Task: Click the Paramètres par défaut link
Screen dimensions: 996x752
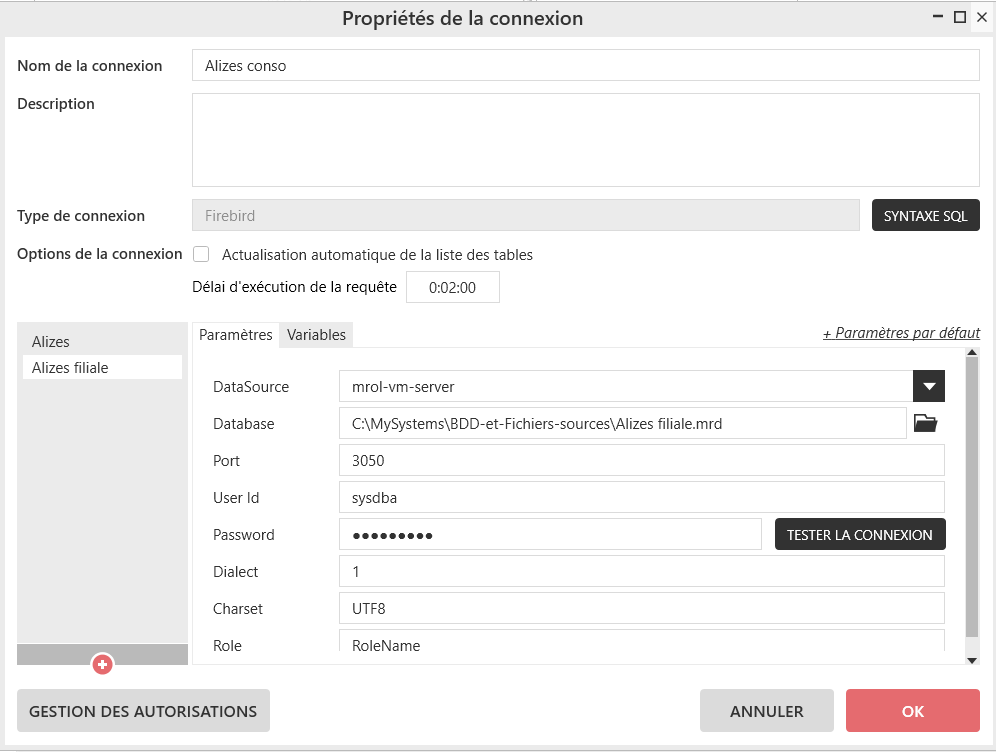Action: (901, 333)
